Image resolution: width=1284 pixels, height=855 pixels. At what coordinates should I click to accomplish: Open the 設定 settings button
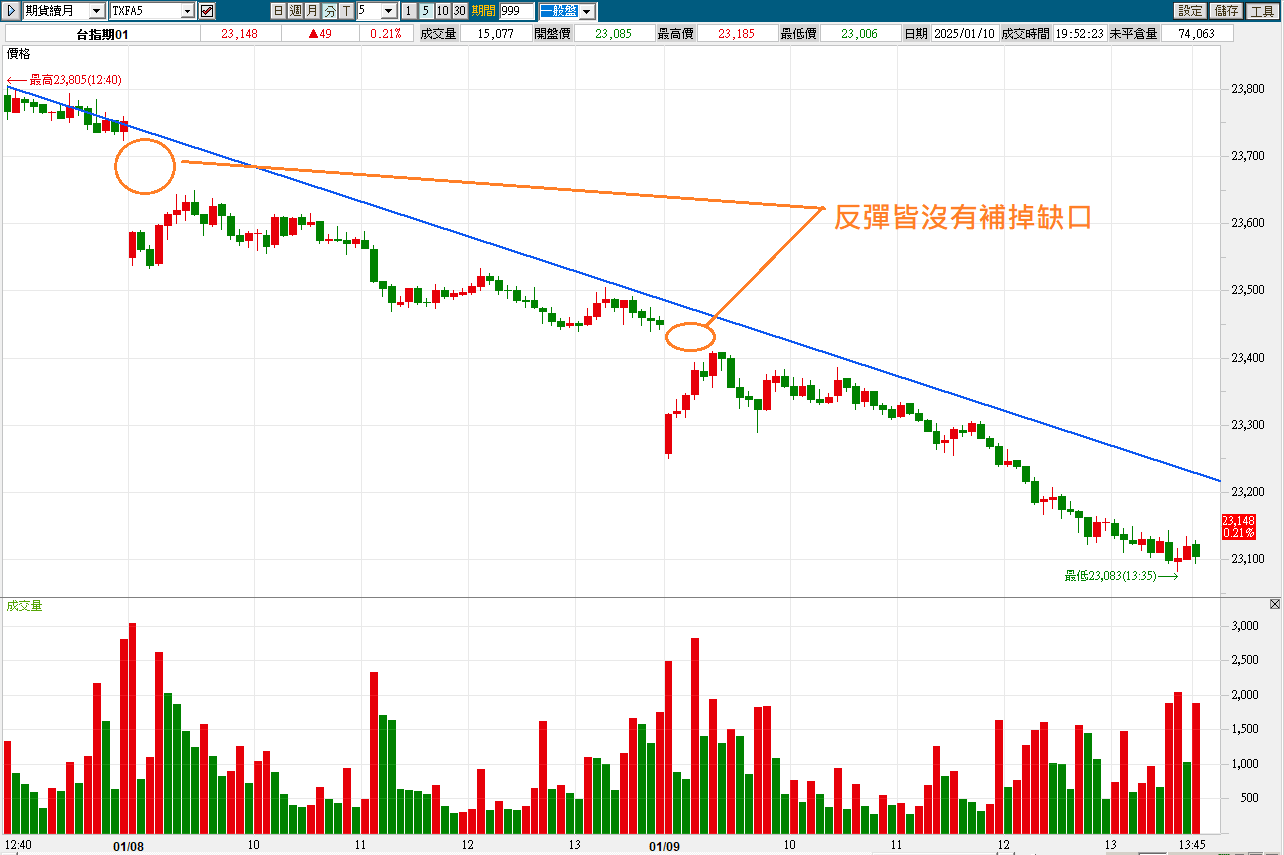(x=1190, y=11)
